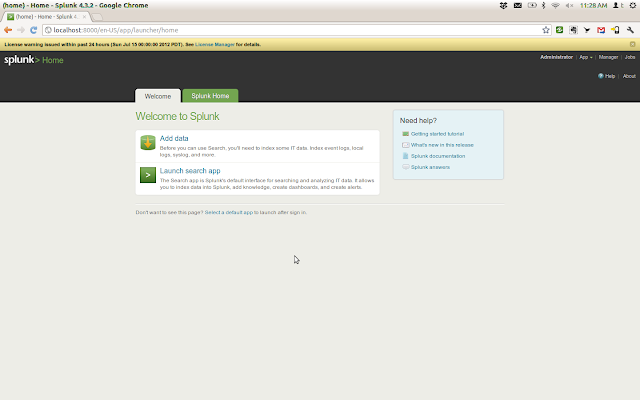Click the Help link
Screen dimensions: 640x400
(x=610, y=76)
